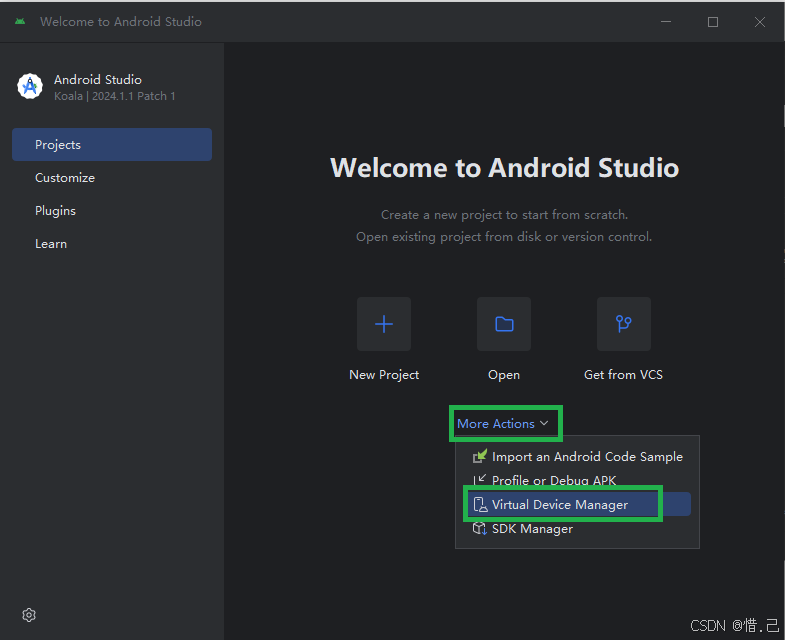The width and height of the screenshot is (785, 640).
Task: Click the New Project plus icon
Action: tap(384, 324)
